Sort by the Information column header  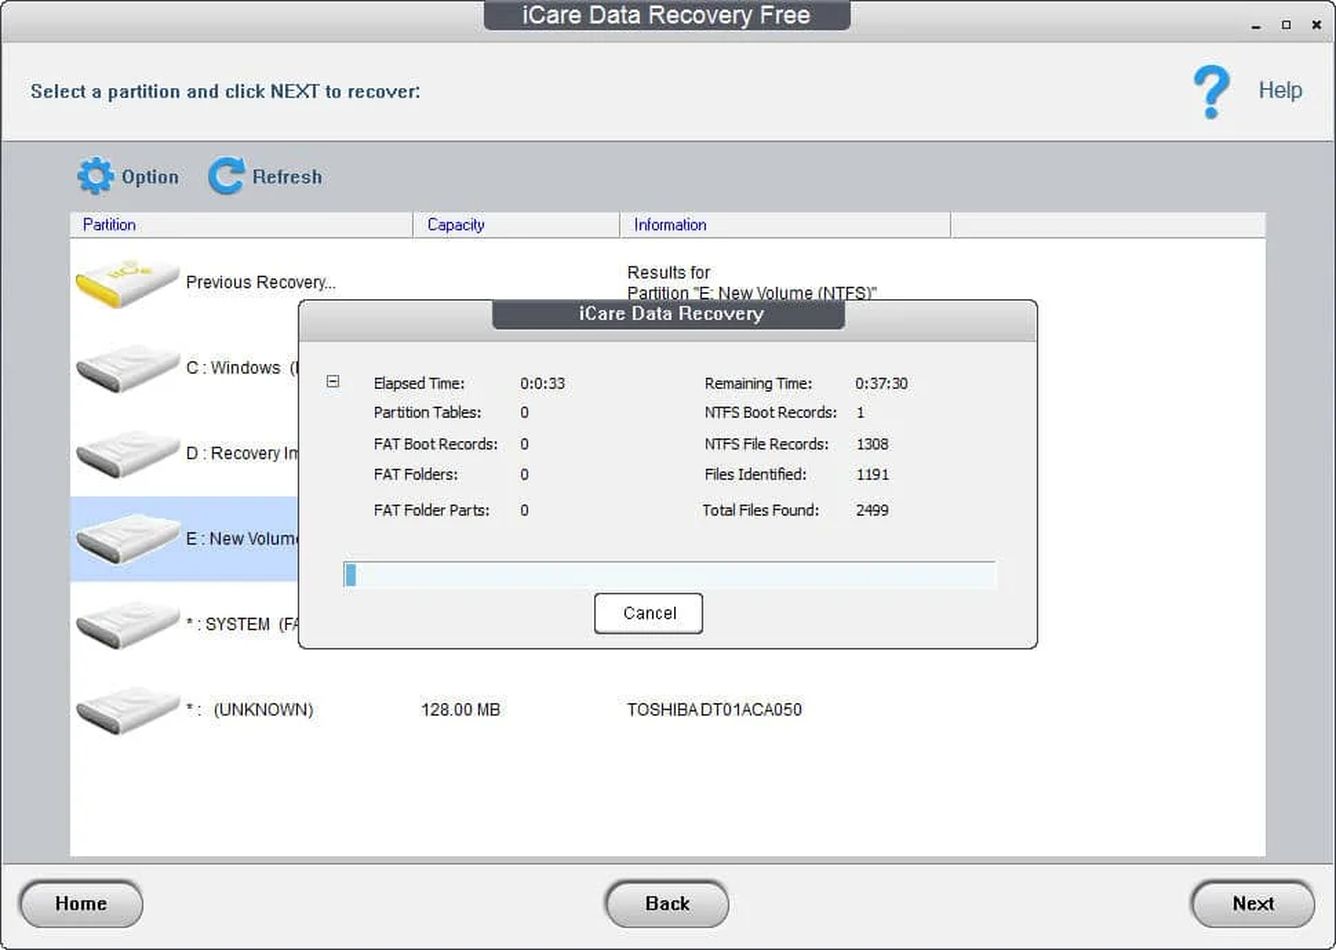[785, 224]
